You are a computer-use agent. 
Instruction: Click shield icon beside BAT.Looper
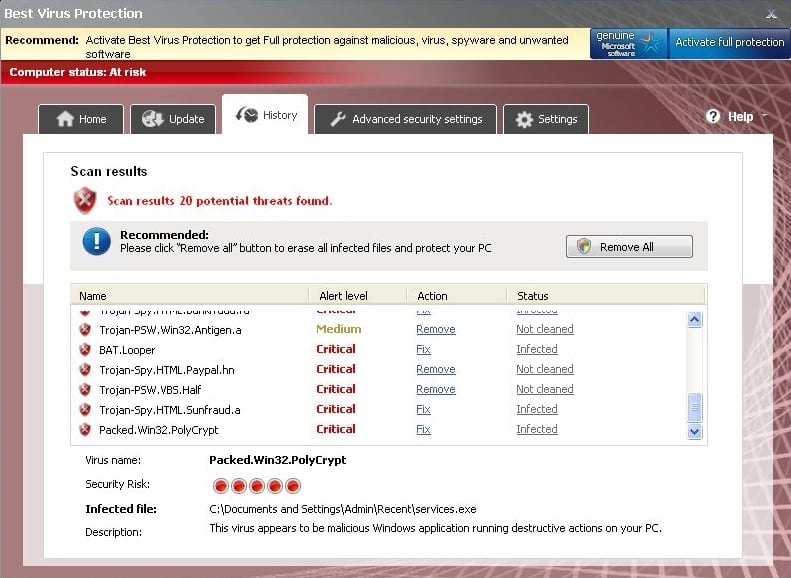(85, 350)
